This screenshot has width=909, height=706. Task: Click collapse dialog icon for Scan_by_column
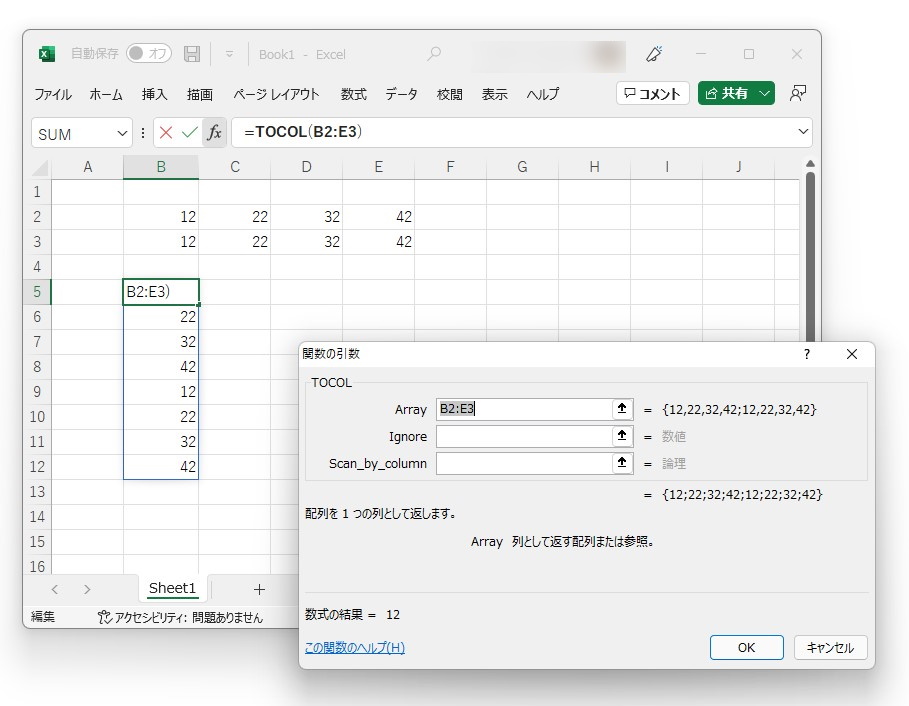(x=622, y=463)
